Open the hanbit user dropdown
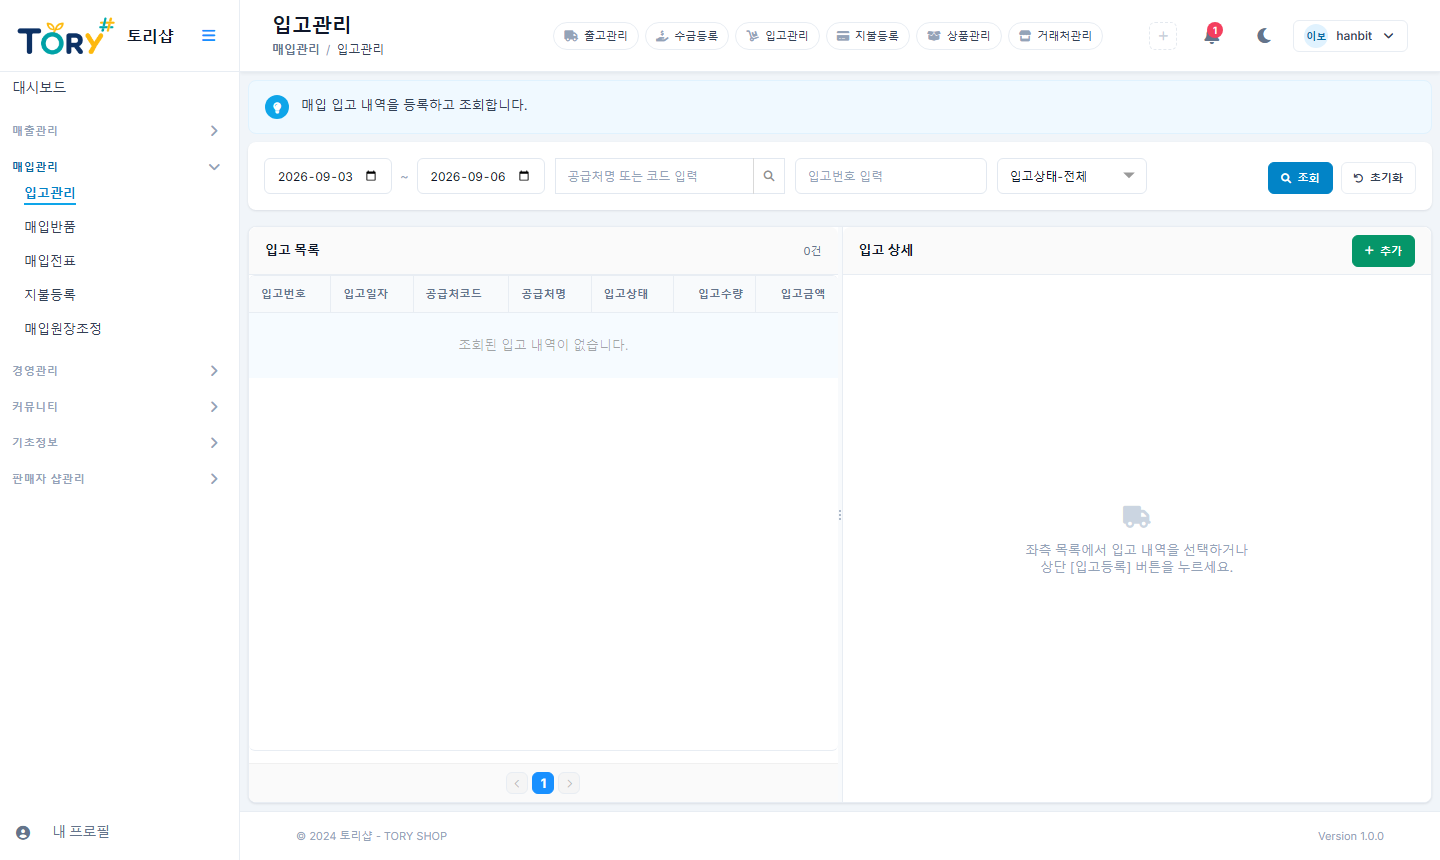Image resolution: width=1440 pixels, height=860 pixels. (1350, 36)
